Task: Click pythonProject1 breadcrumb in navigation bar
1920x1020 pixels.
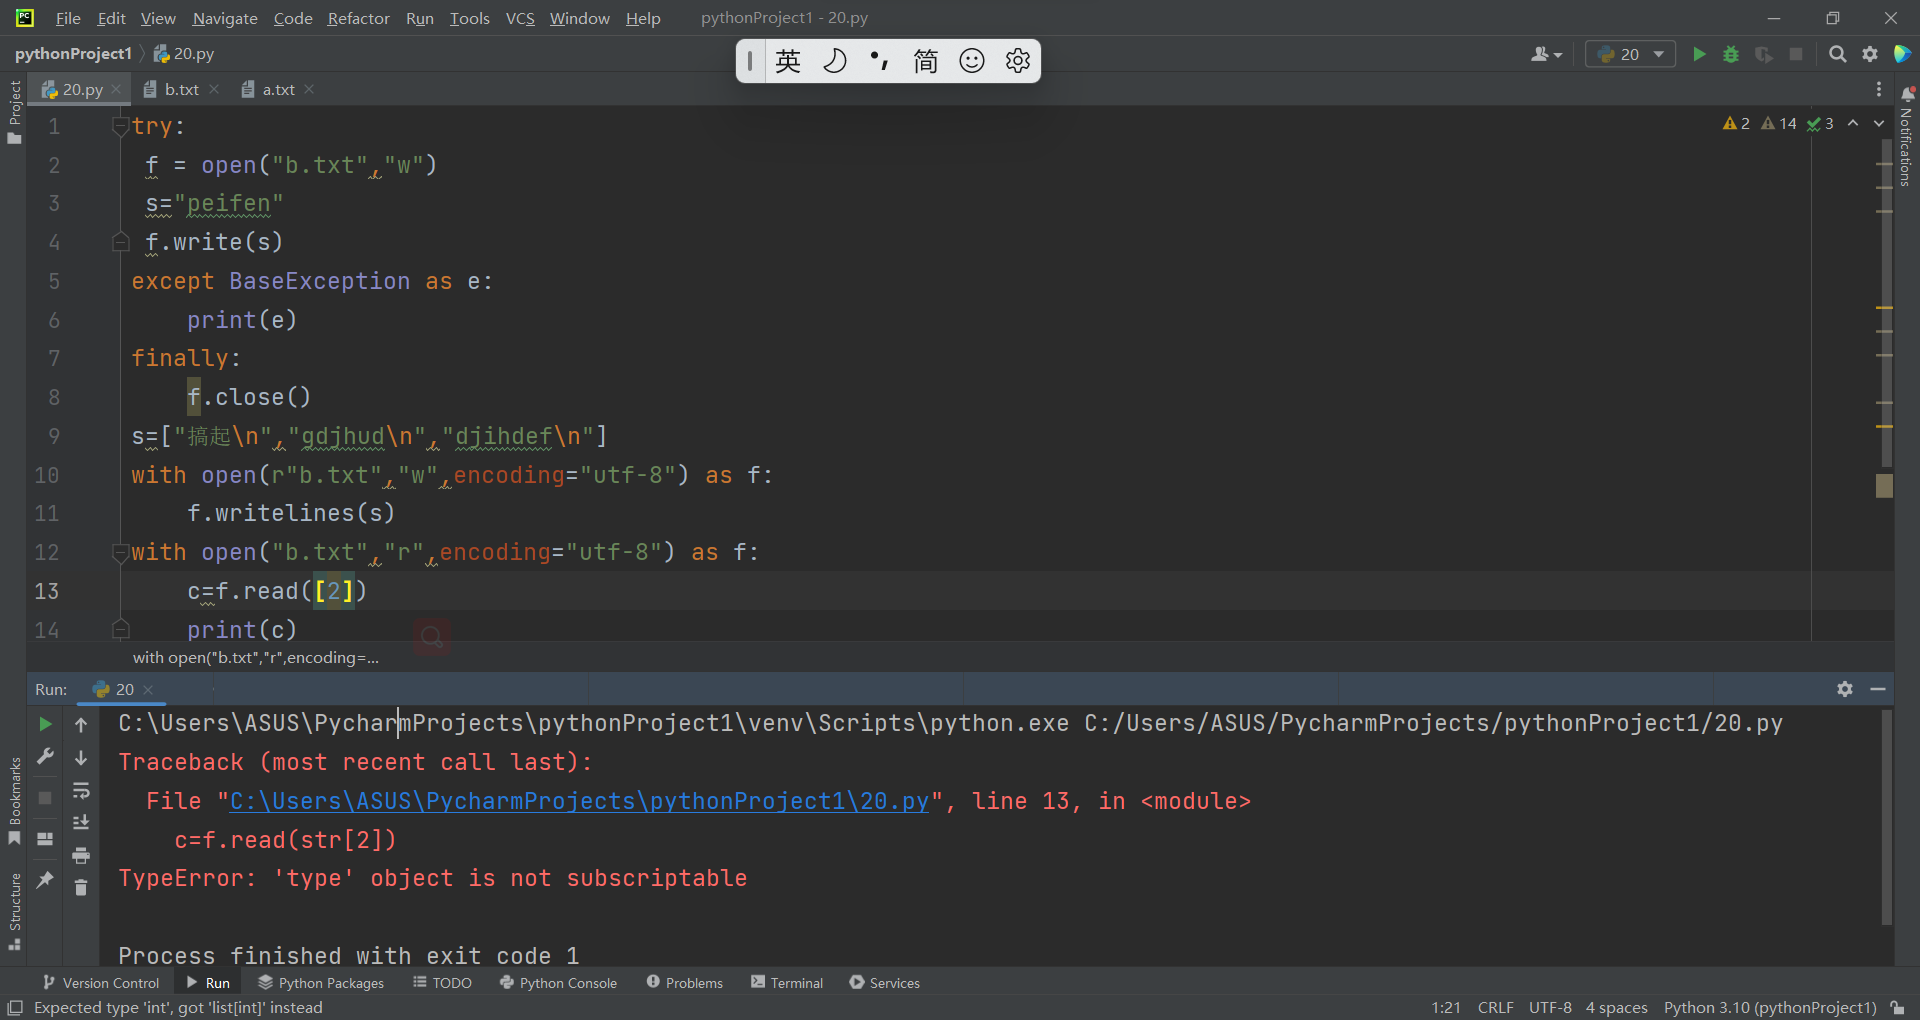Action: pyautogui.click(x=73, y=54)
